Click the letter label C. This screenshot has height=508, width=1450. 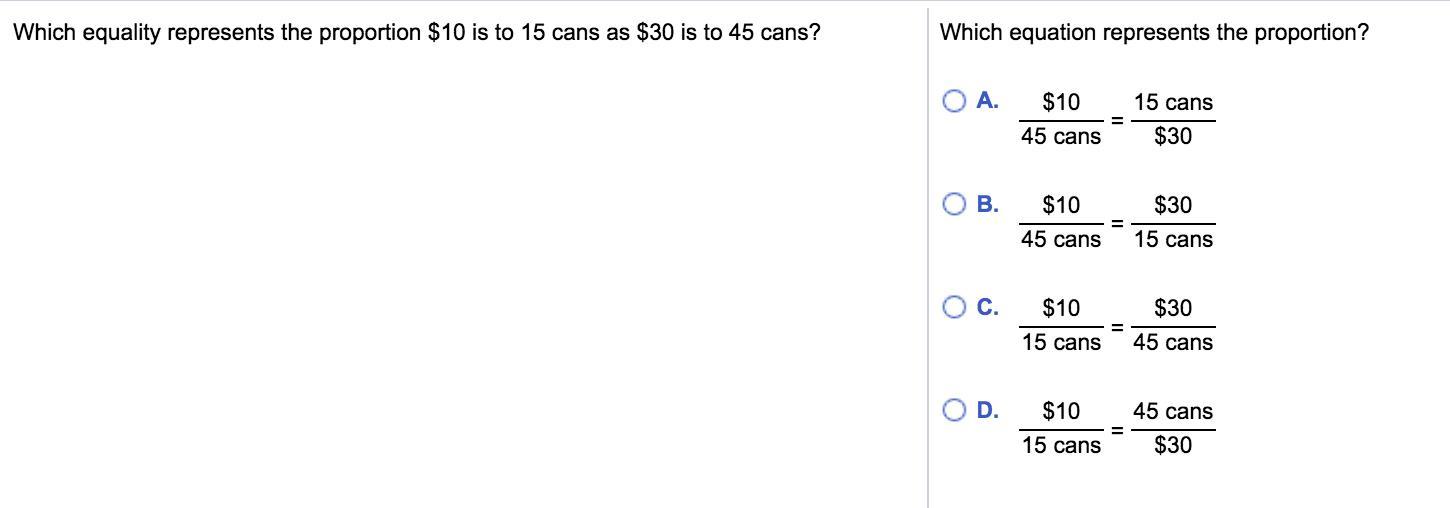987,307
